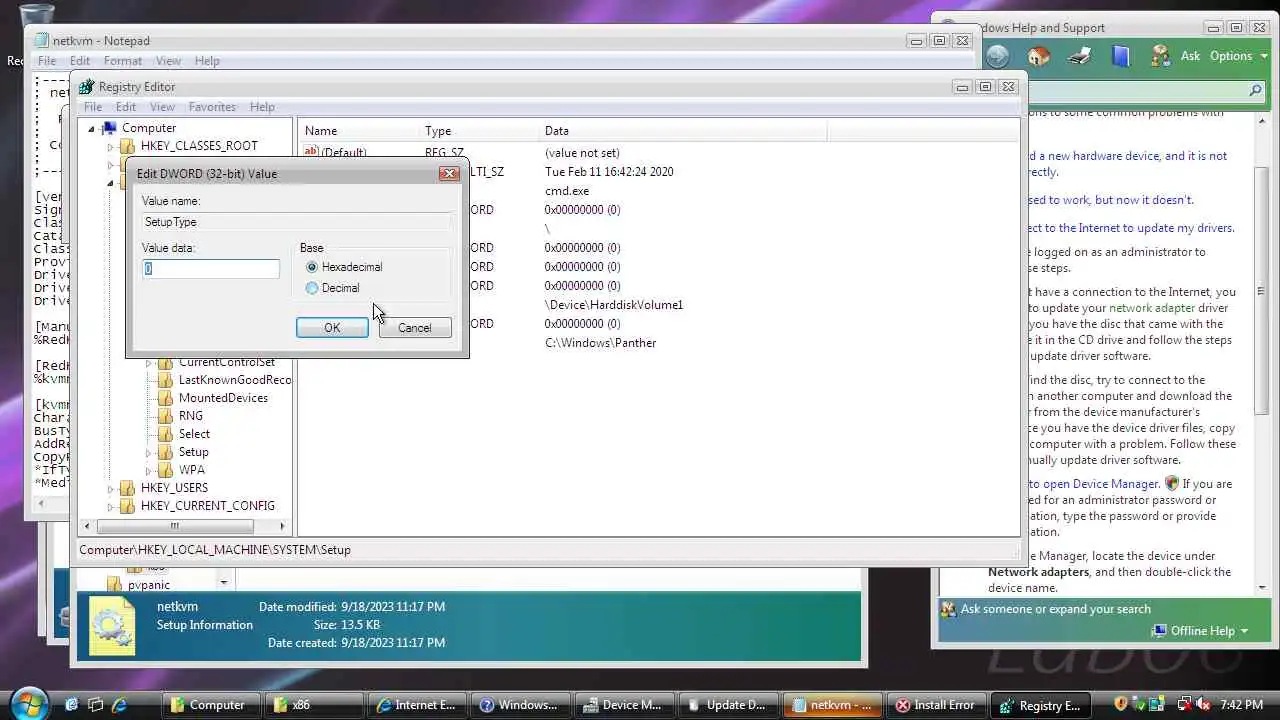Select the LastKnownGoodRecovery folder icon

coord(165,380)
